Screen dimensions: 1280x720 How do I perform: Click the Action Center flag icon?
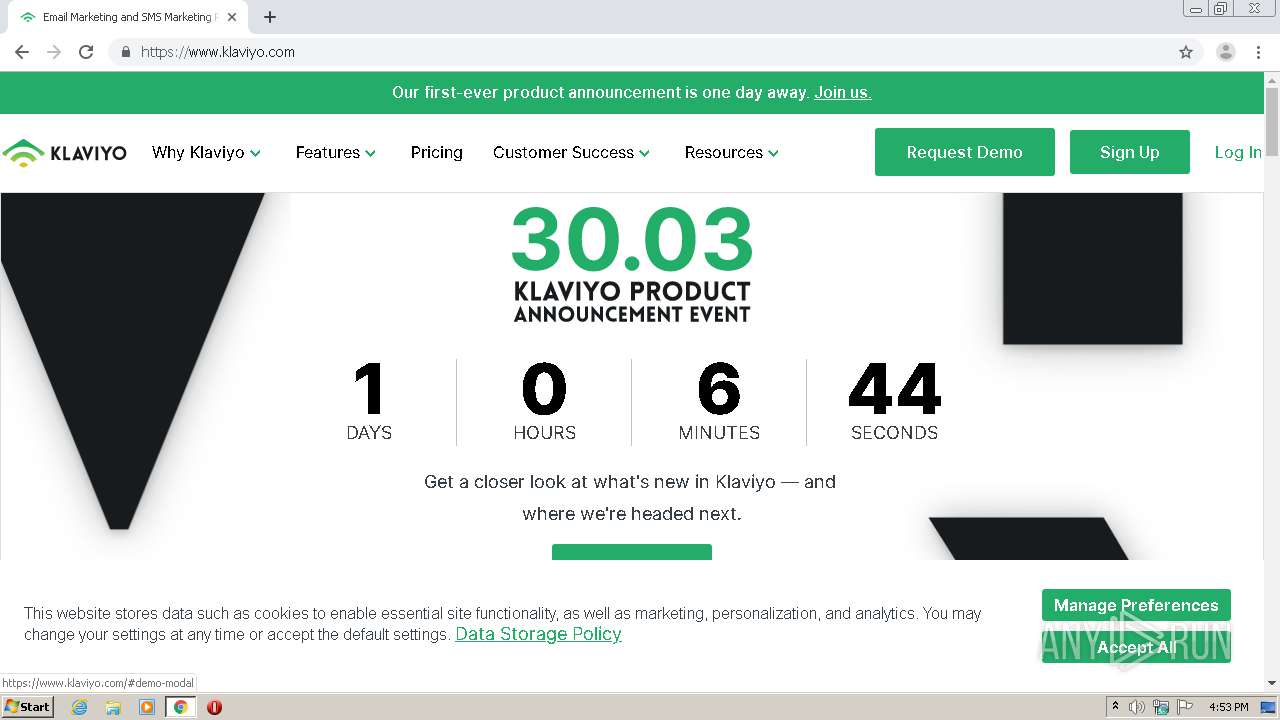[1185, 707]
